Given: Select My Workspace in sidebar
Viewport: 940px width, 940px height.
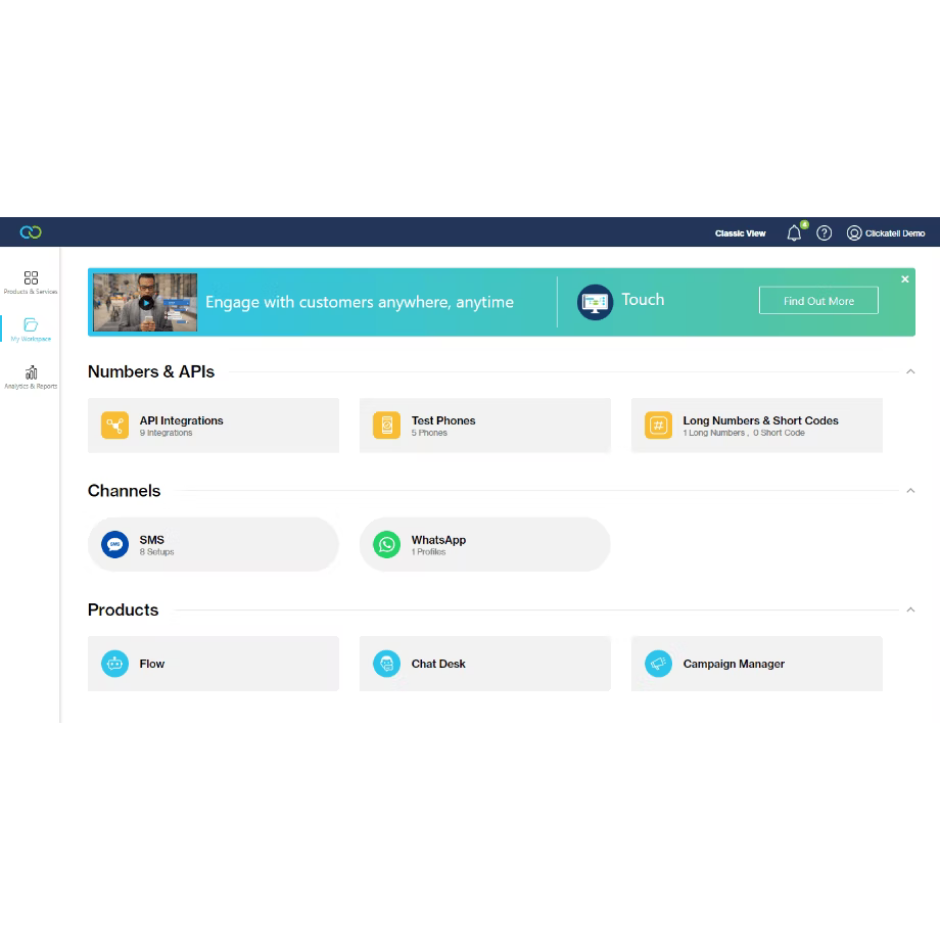Looking at the screenshot, I should 31,330.
